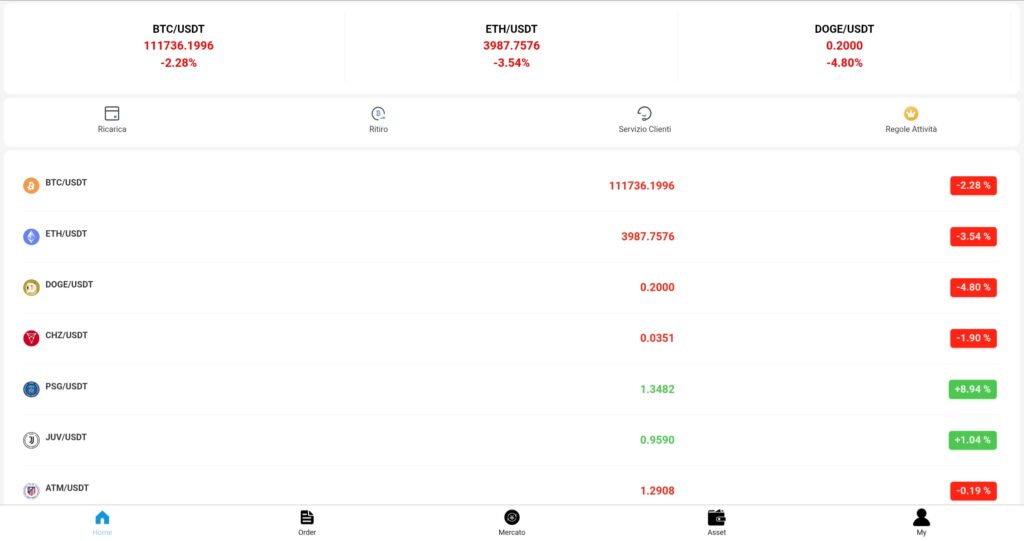The height and width of the screenshot is (541, 1024).
Task: Click the +8.94 % change badge
Action: coord(972,389)
